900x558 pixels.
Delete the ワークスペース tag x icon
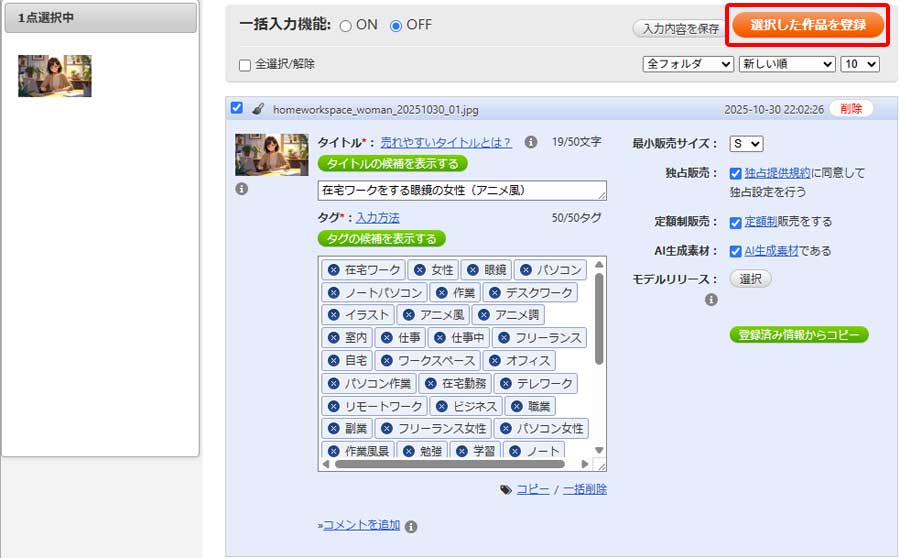pyautogui.click(x=387, y=361)
